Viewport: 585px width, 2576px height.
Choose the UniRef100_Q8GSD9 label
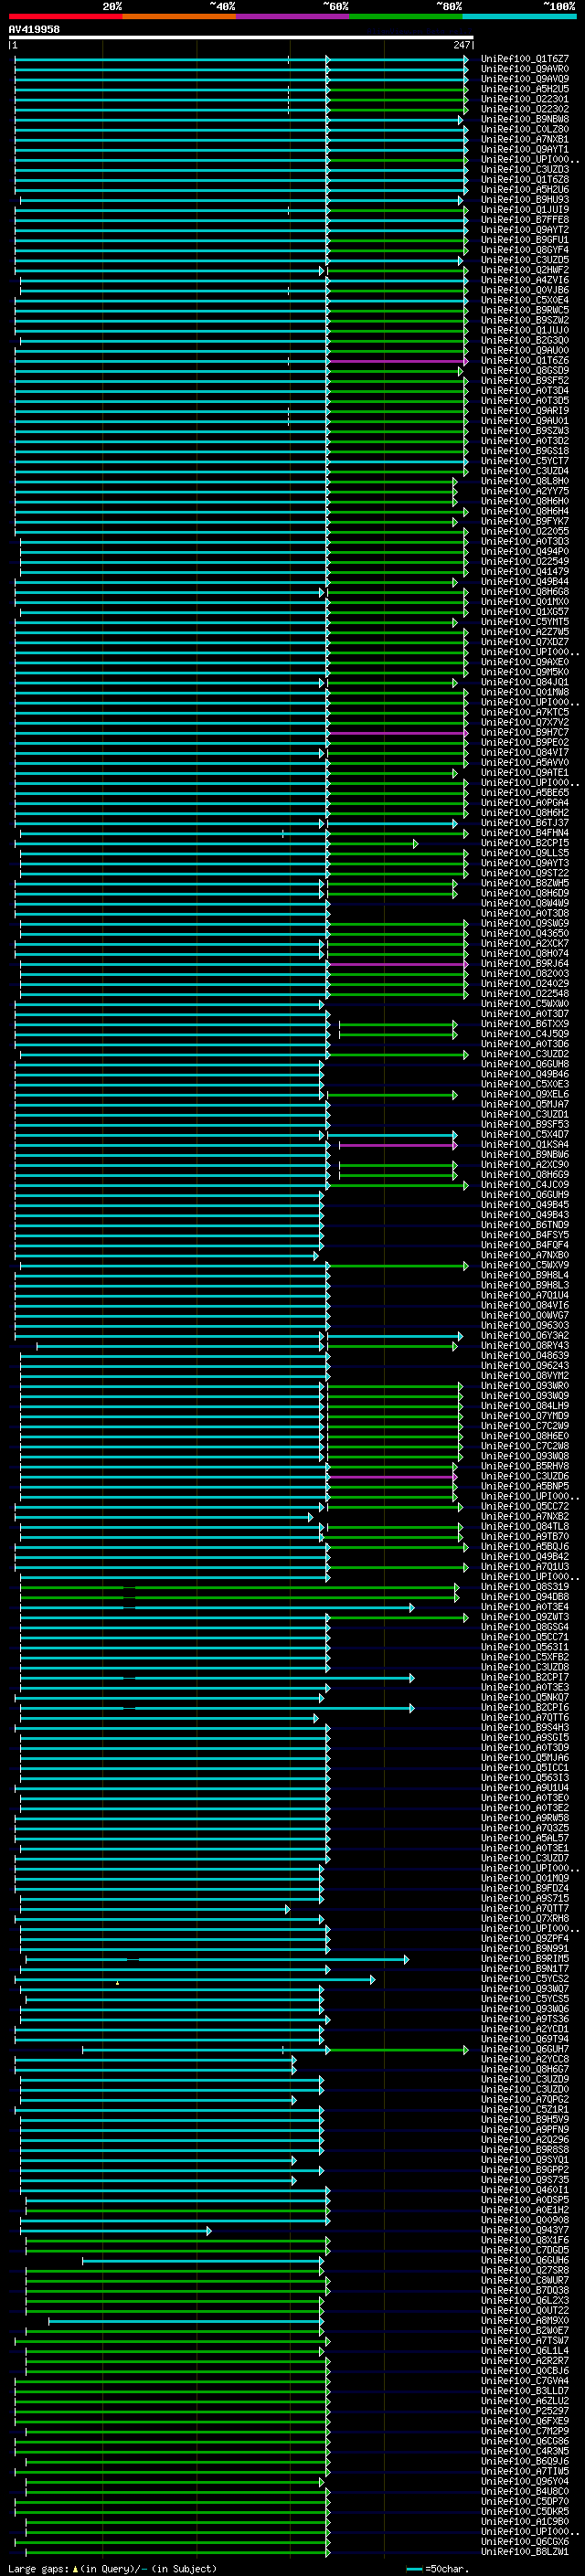[x=524, y=370]
